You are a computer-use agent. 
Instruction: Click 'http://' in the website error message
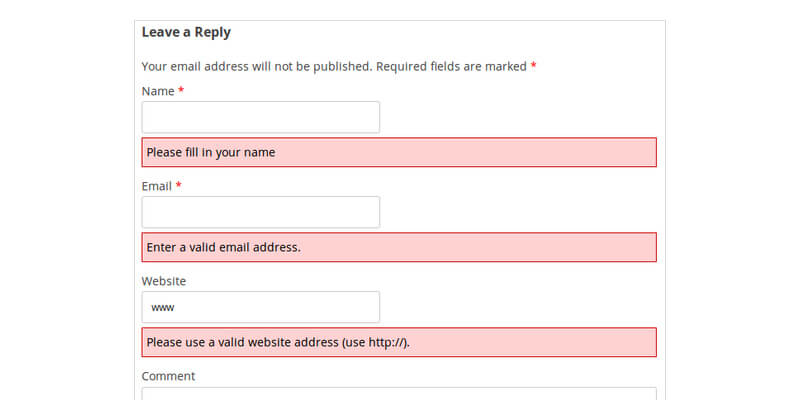point(386,342)
